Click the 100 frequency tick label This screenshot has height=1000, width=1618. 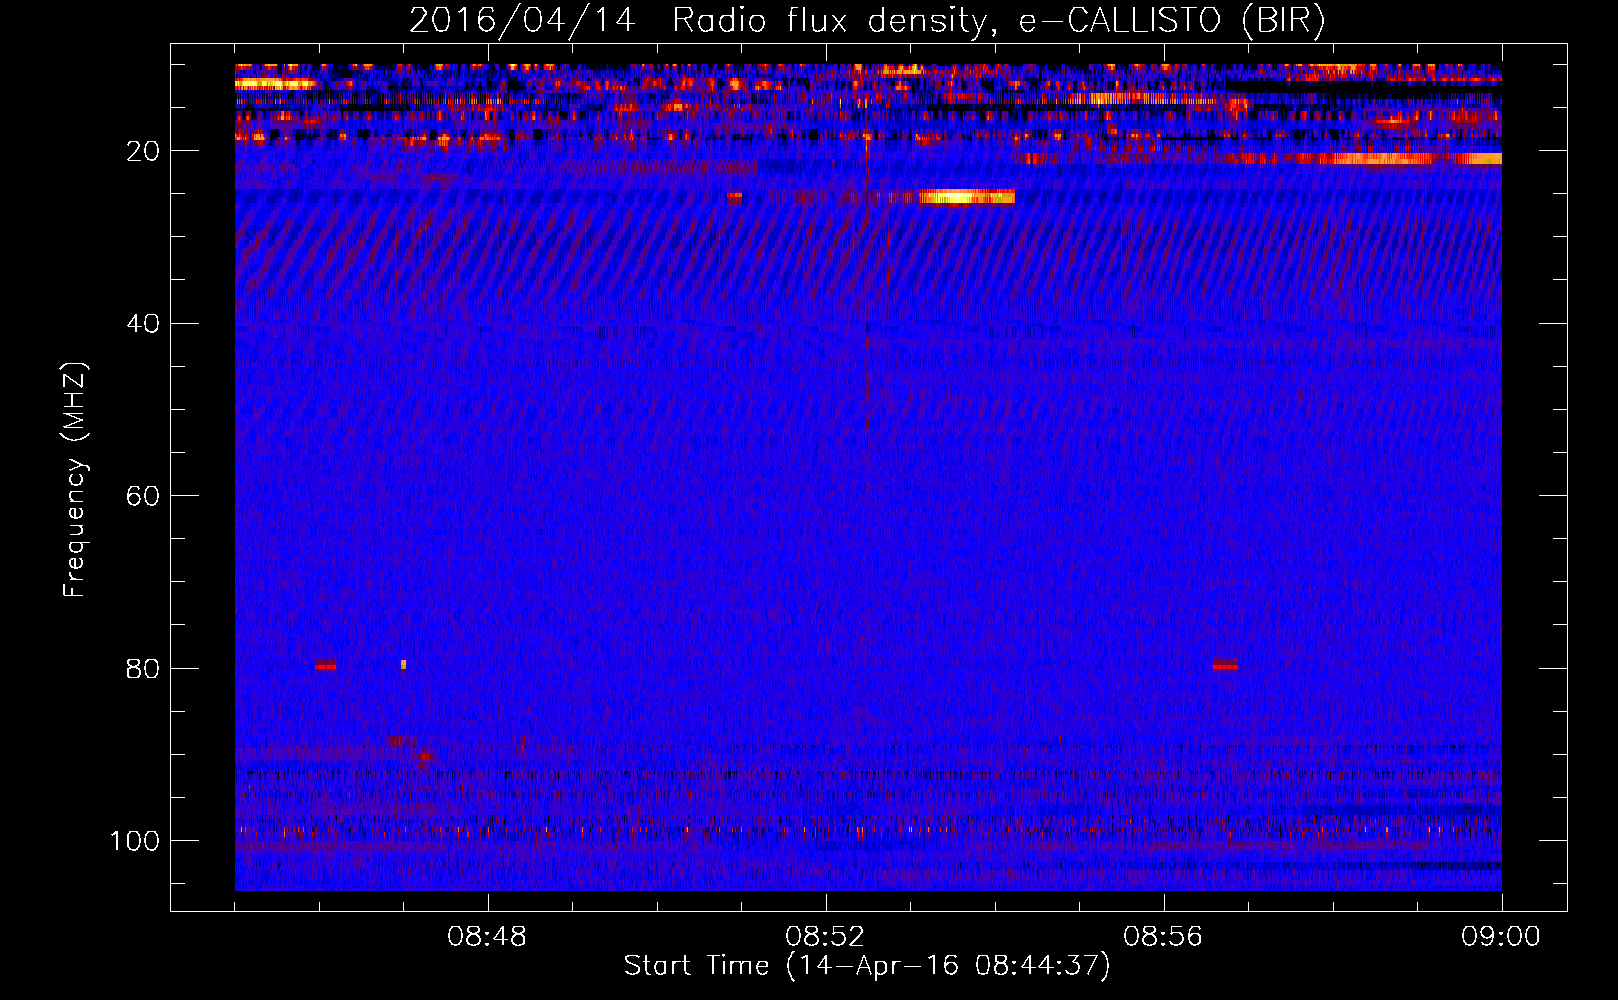[x=135, y=841]
